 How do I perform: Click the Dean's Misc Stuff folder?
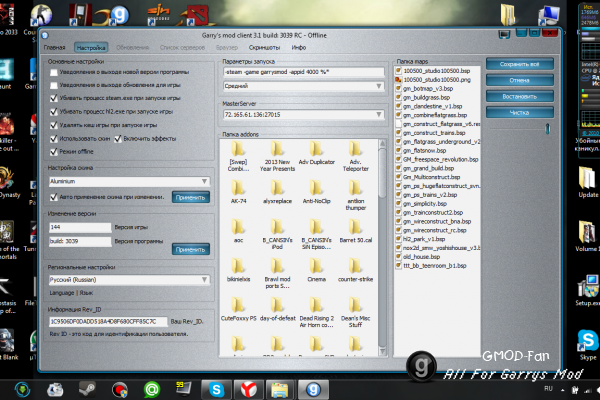[x=355, y=312]
